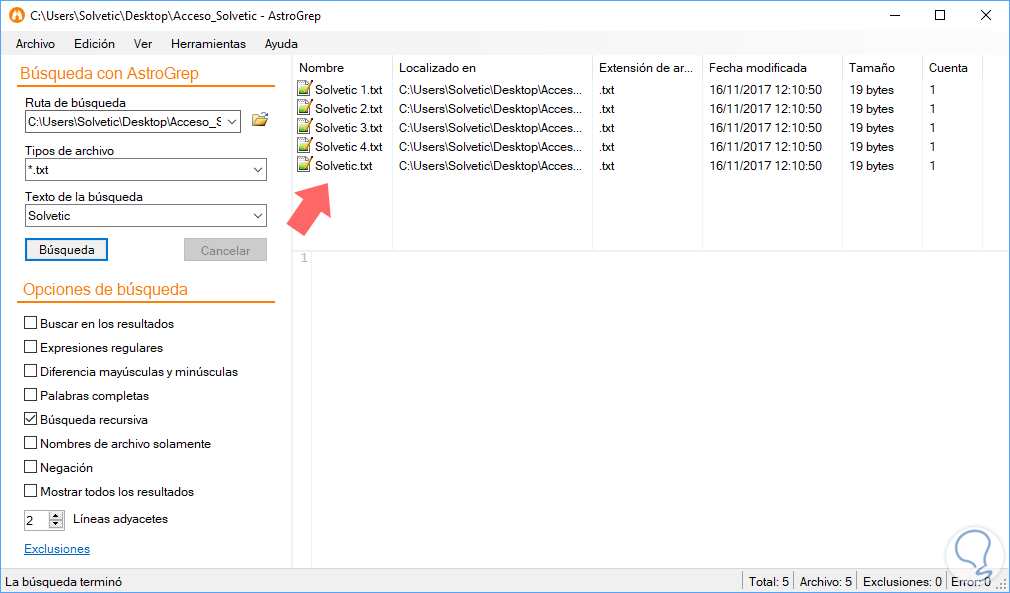1010x593 pixels.
Task: Select the Solvetic 4.txt file name
Action: 348,146
